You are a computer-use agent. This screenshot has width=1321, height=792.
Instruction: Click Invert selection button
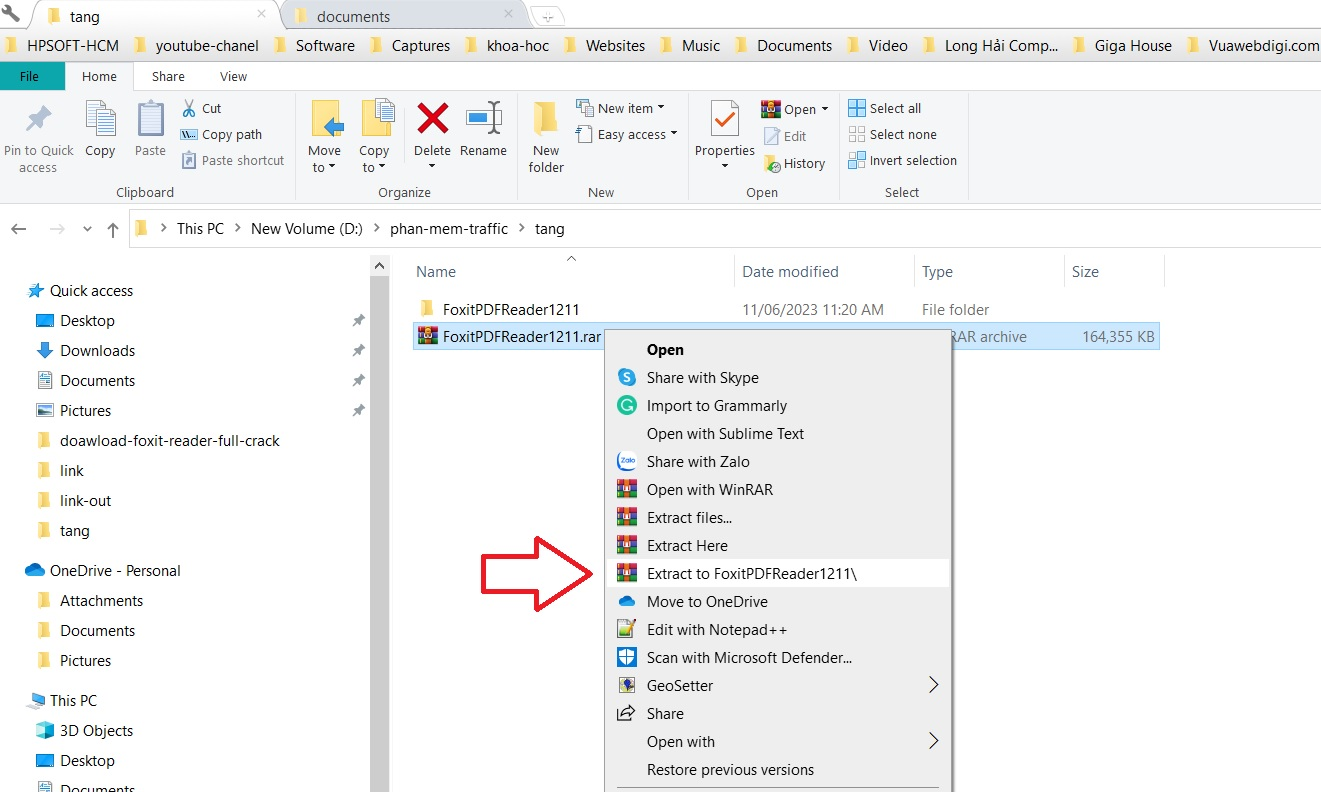tap(903, 160)
